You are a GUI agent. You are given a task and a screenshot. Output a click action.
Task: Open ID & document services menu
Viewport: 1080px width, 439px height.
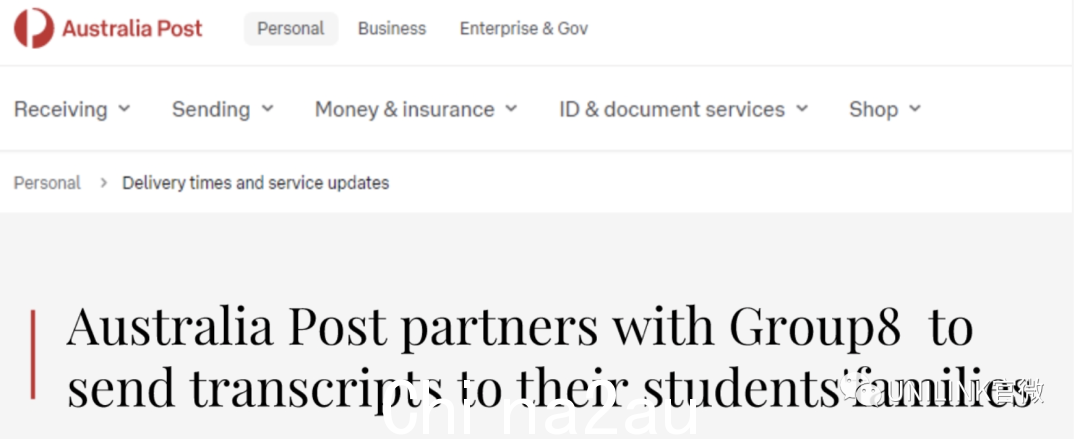[672, 109]
